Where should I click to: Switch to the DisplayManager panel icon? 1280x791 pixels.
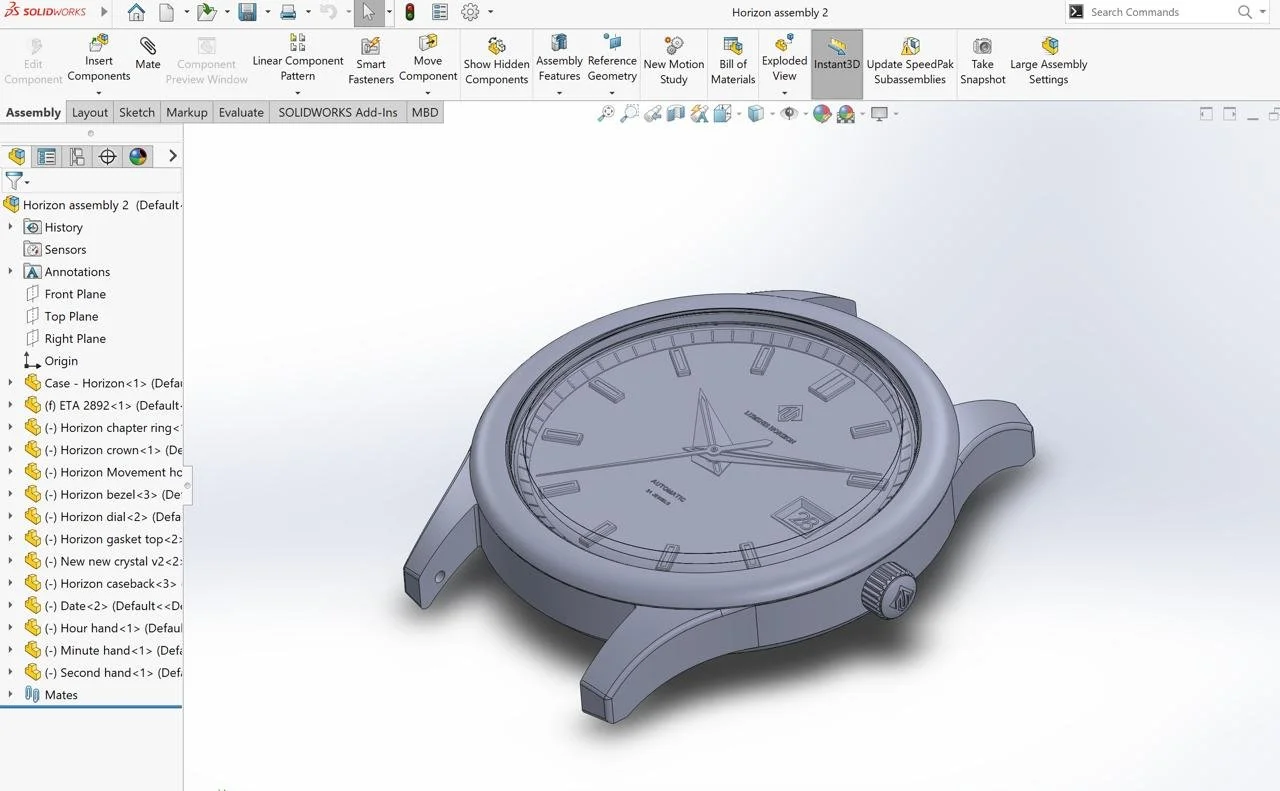138,157
